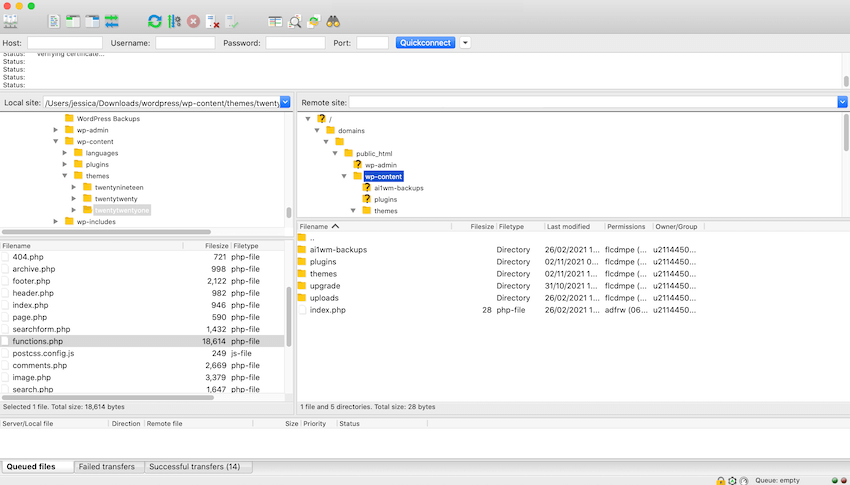Open the Quickconnect history dropdown arrow
The height and width of the screenshot is (485, 850).
tap(465, 43)
